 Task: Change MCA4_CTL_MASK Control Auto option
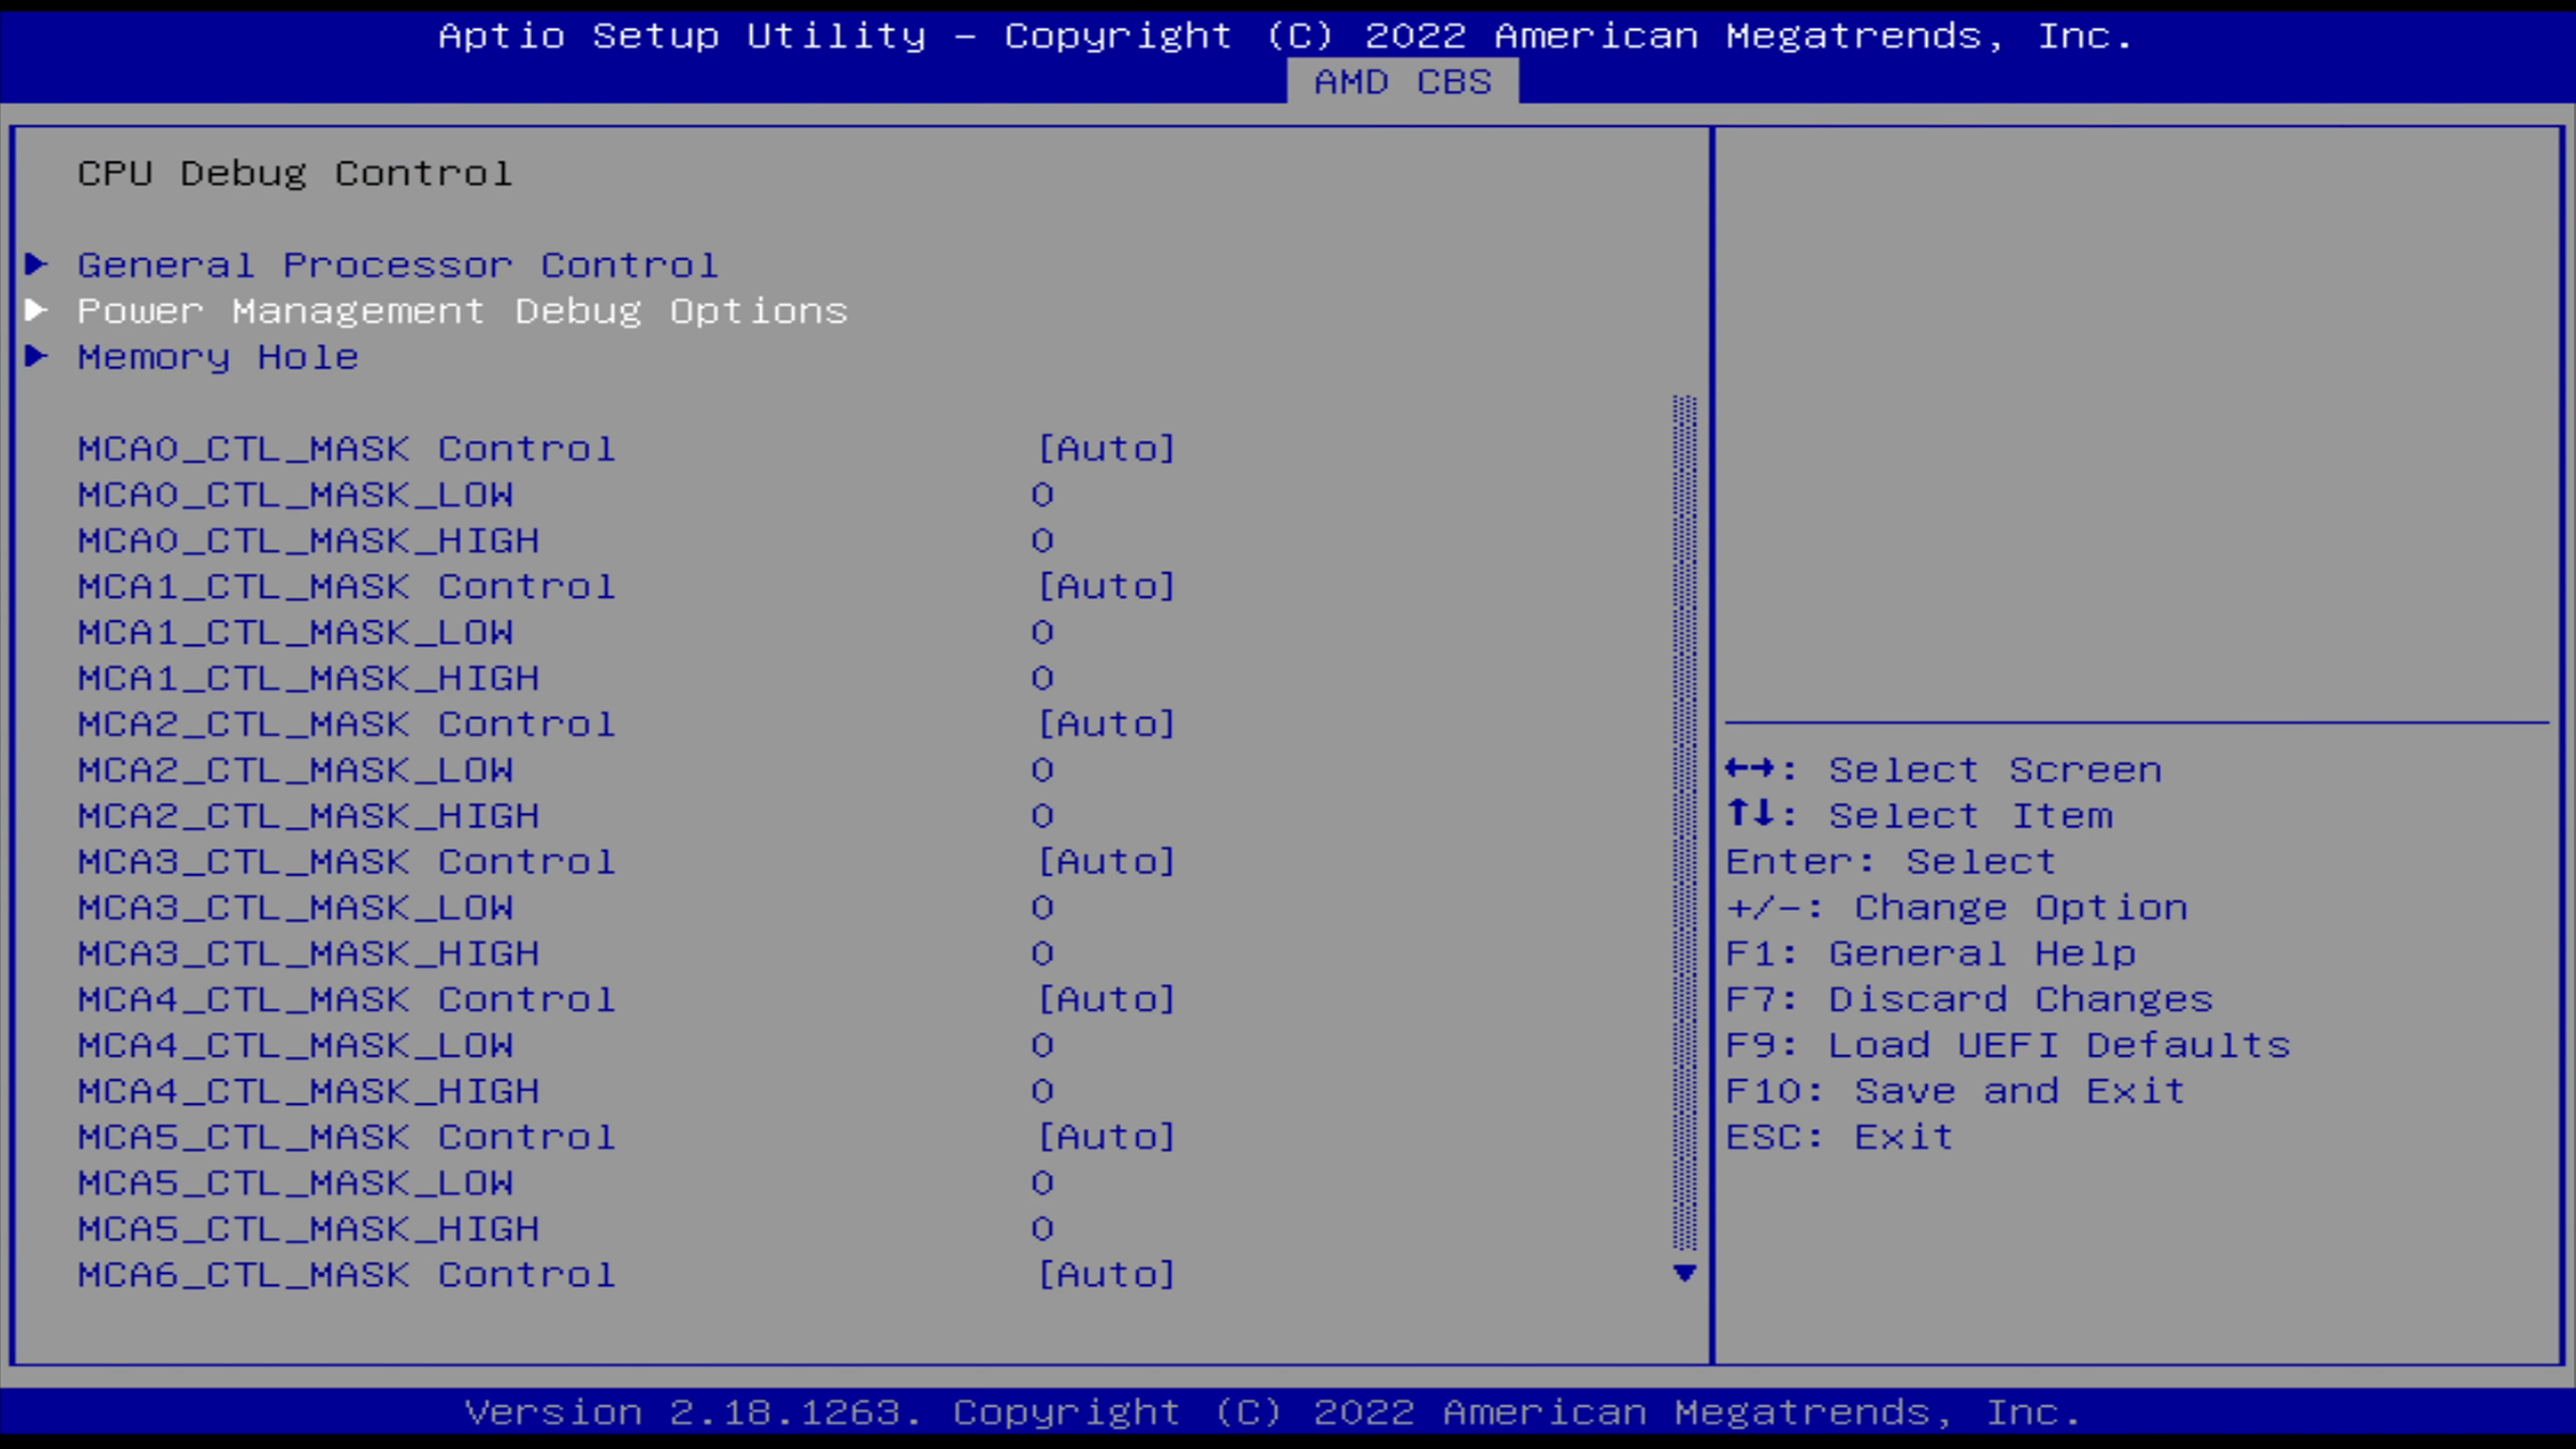pyautogui.click(x=1106, y=1000)
